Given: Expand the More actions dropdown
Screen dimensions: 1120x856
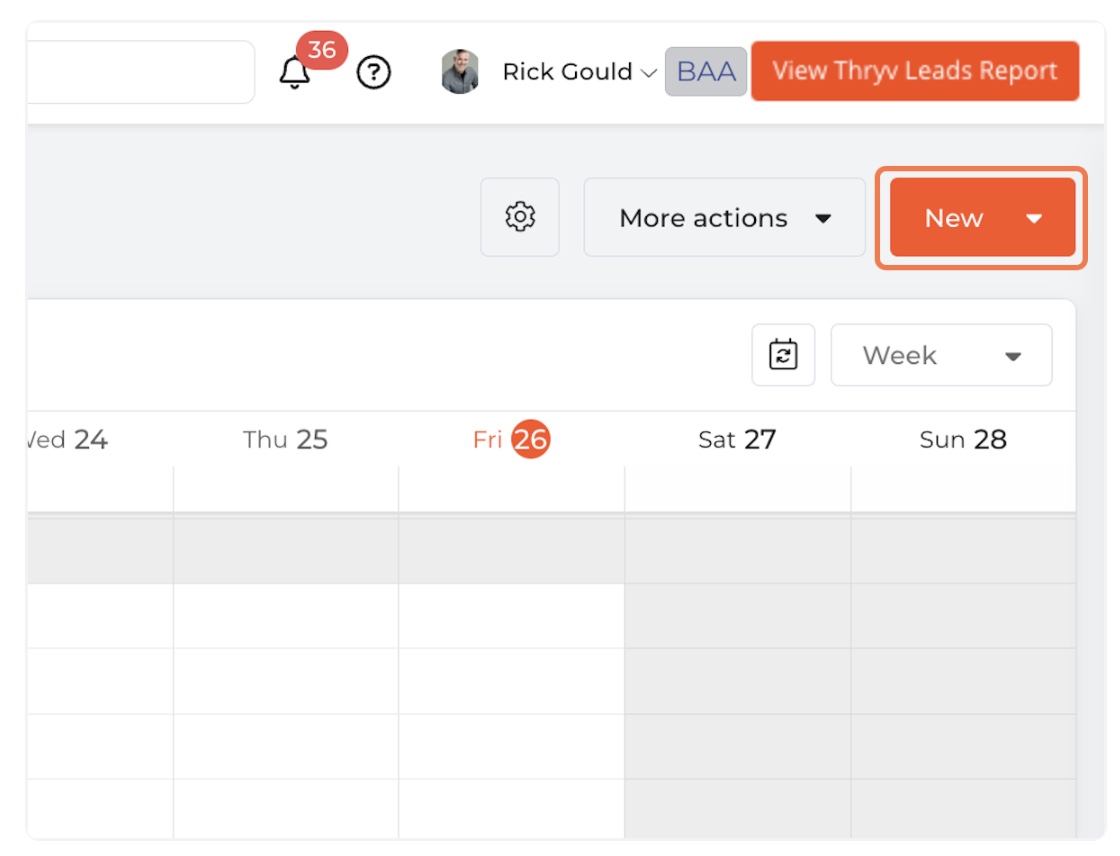Looking at the screenshot, I should [724, 217].
